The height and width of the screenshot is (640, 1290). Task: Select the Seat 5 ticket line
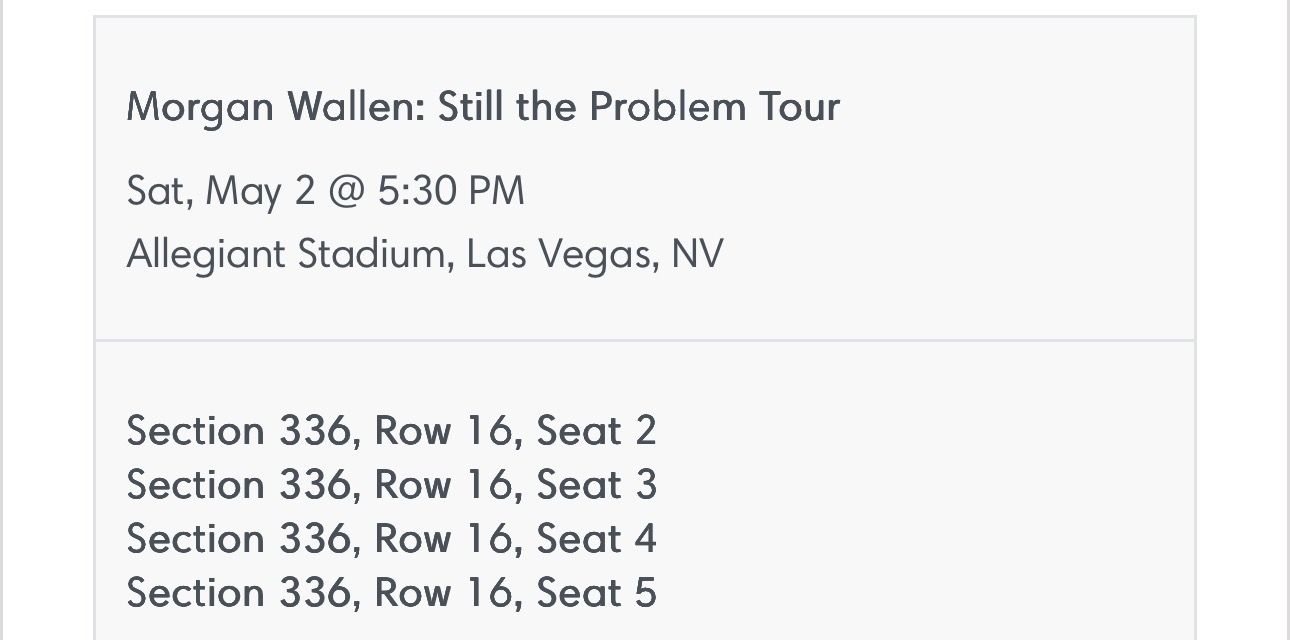click(x=391, y=593)
